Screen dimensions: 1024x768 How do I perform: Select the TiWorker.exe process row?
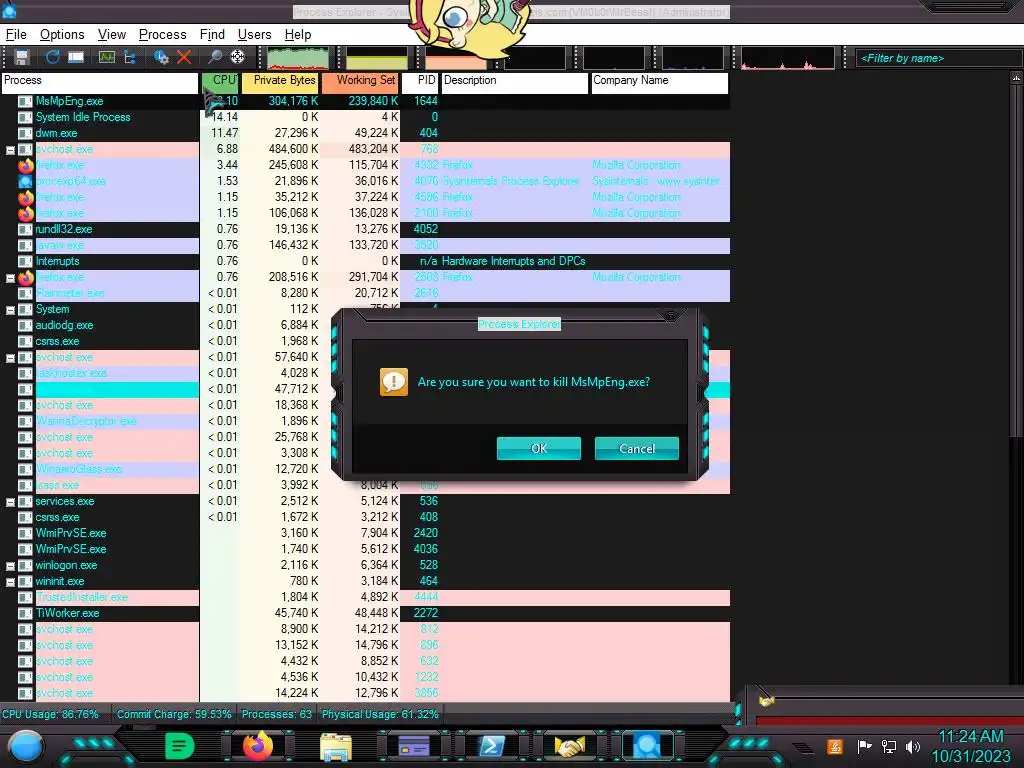(x=365, y=613)
